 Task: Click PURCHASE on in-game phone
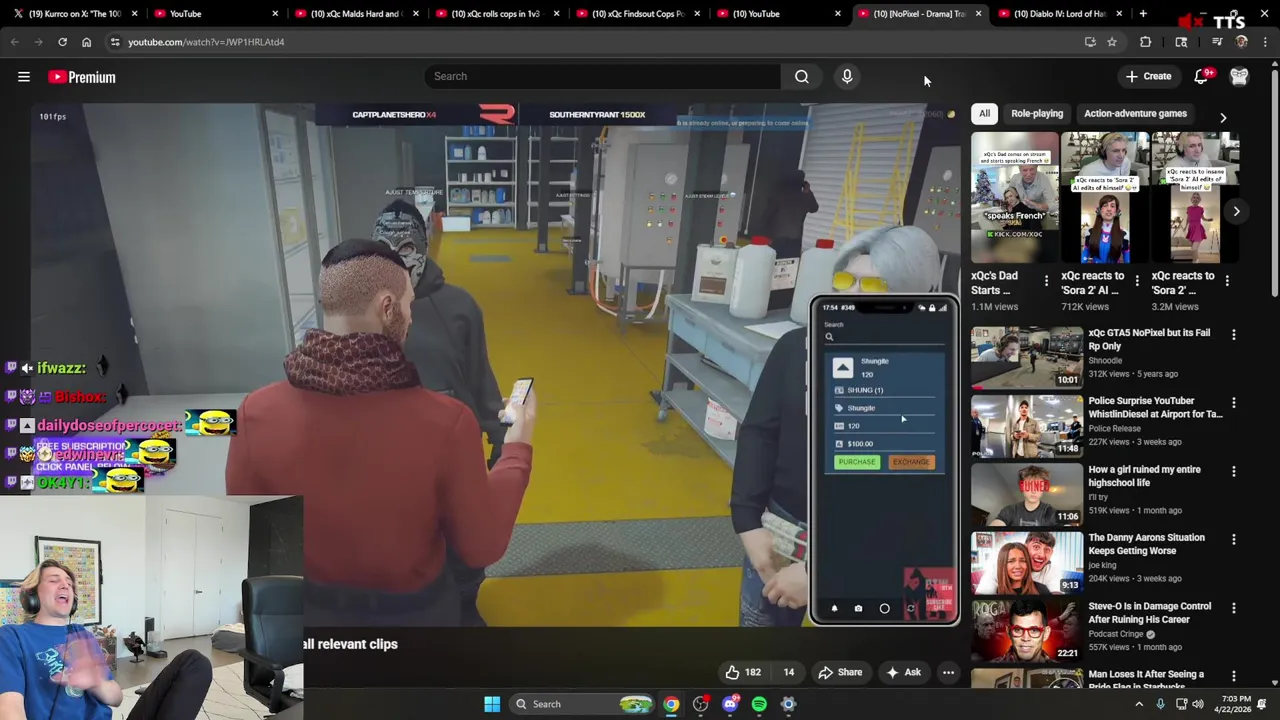click(x=857, y=462)
